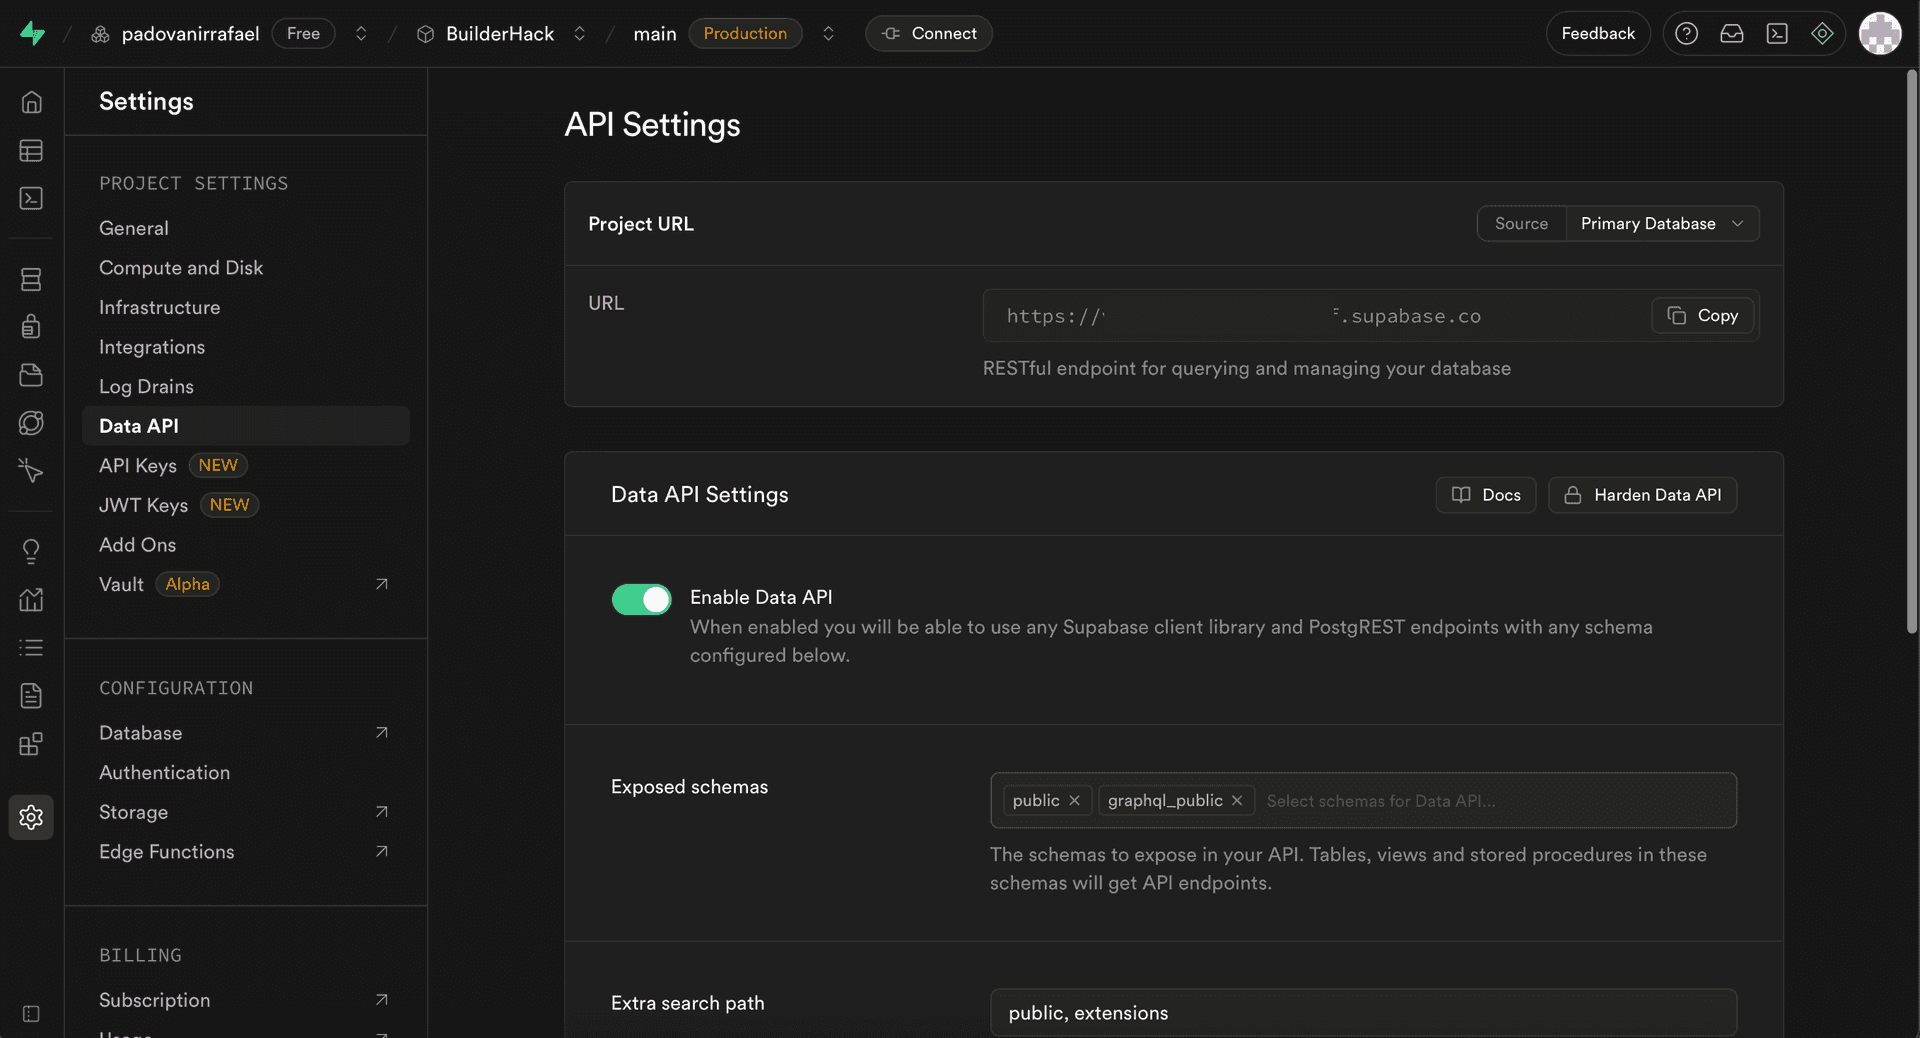This screenshot has width=1920, height=1038.
Task: Open the Primary Database source dropdown
Action: tap(1661, 223)
